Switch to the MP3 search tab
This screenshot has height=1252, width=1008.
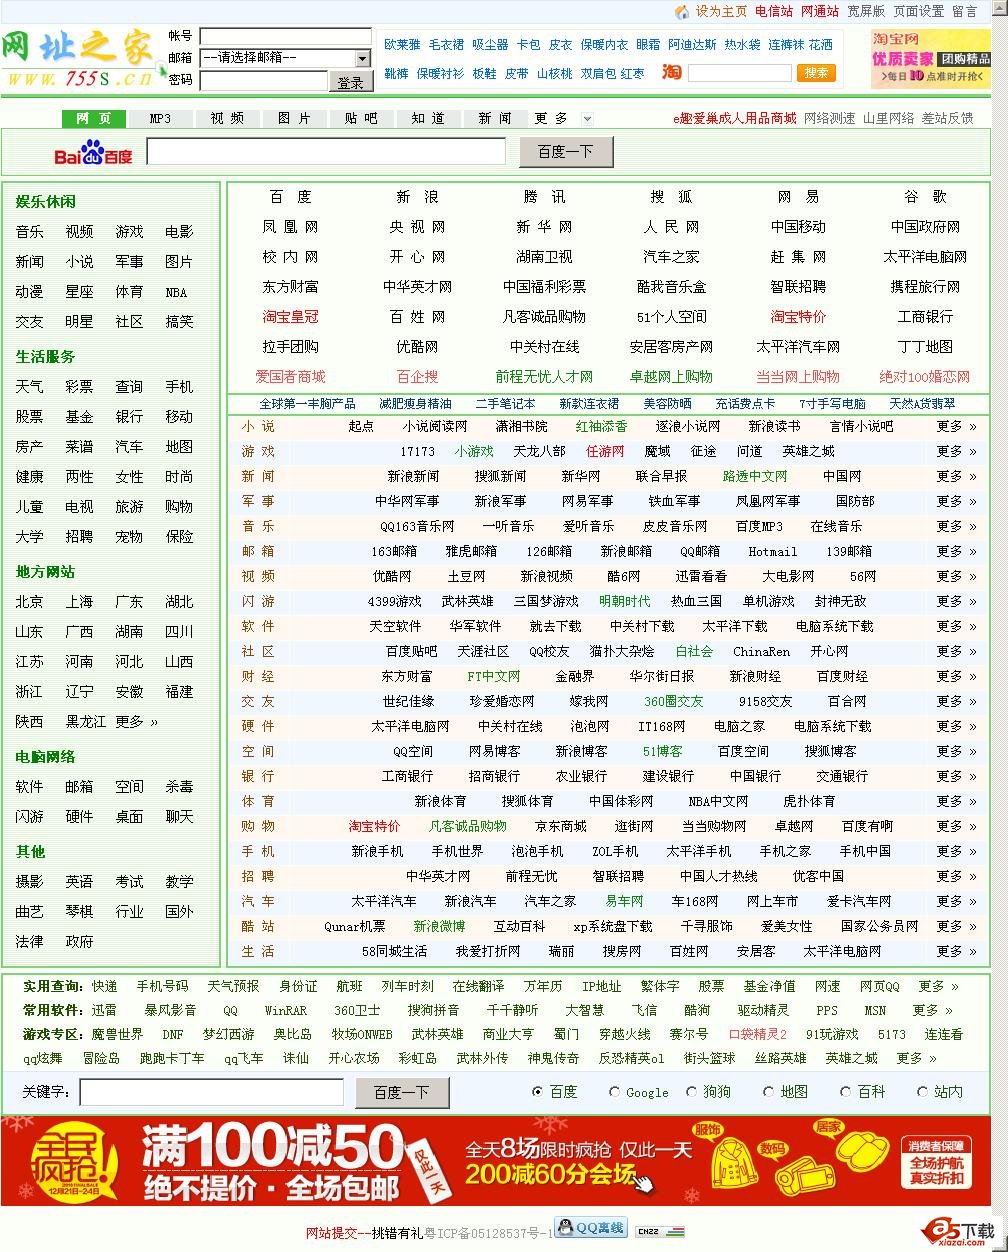point(160,118)
